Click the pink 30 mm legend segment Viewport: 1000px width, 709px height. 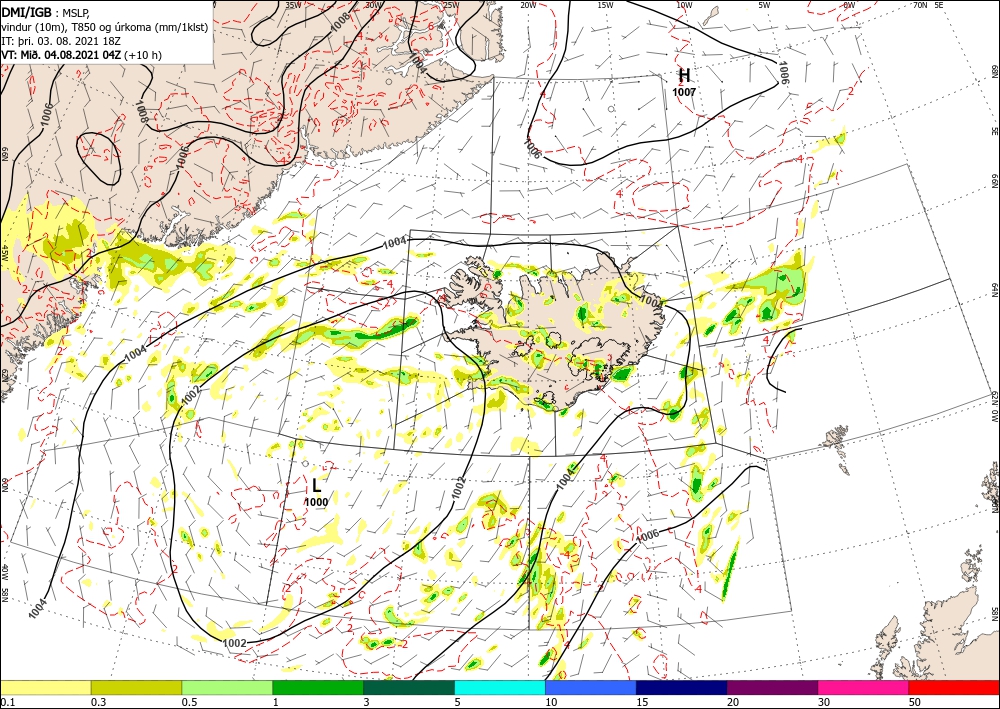point(864,687)
